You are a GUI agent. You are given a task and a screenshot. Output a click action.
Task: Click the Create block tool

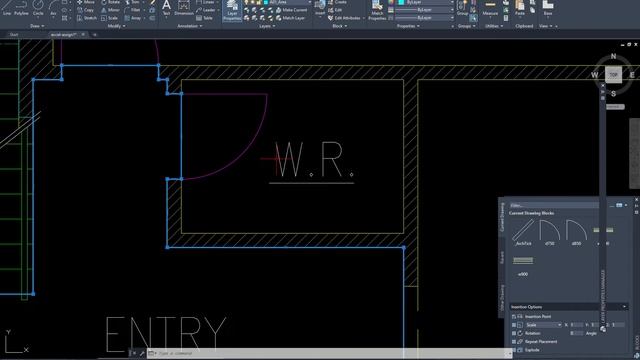click(338, 2)
